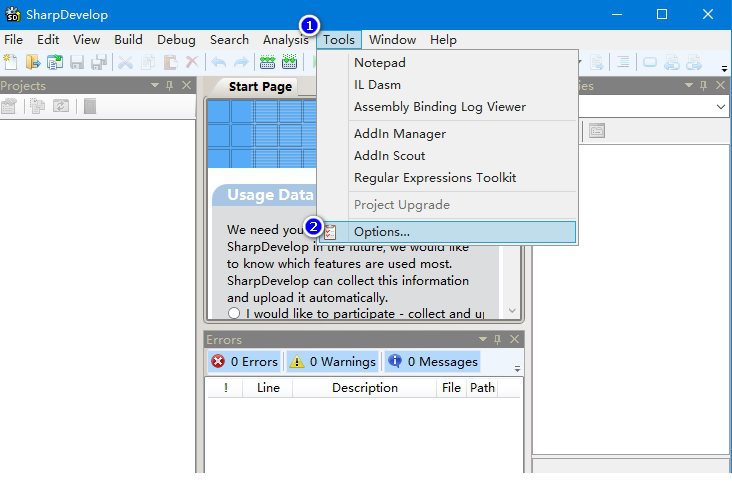
Task: Pin the Errors panel
Action: point(498,339)
